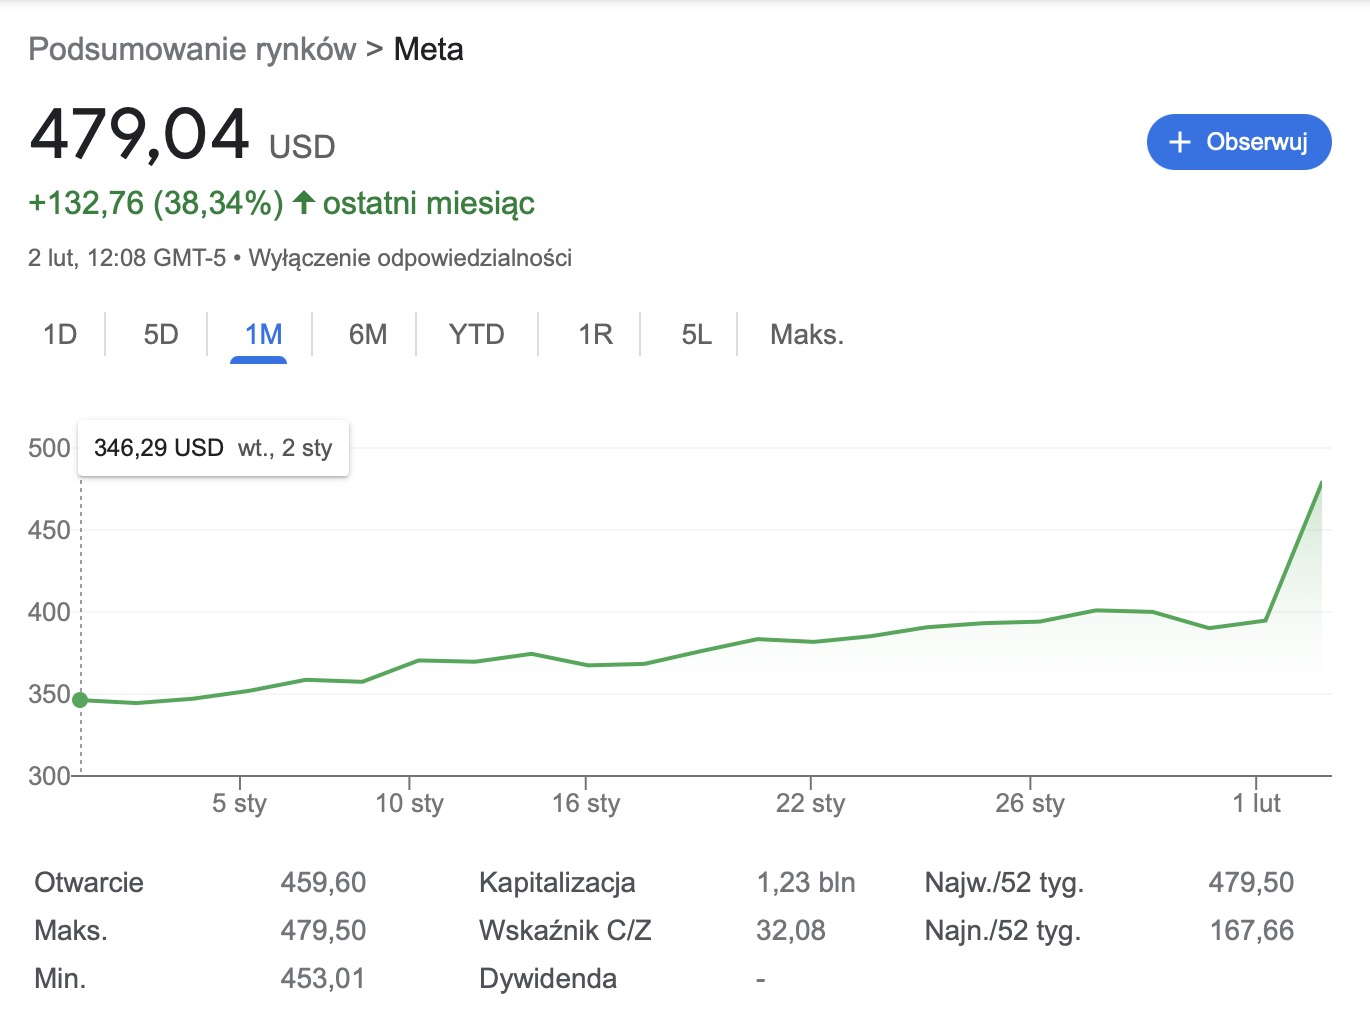
Task: Click the green up arrow icon
Action: tap(303, 203)
